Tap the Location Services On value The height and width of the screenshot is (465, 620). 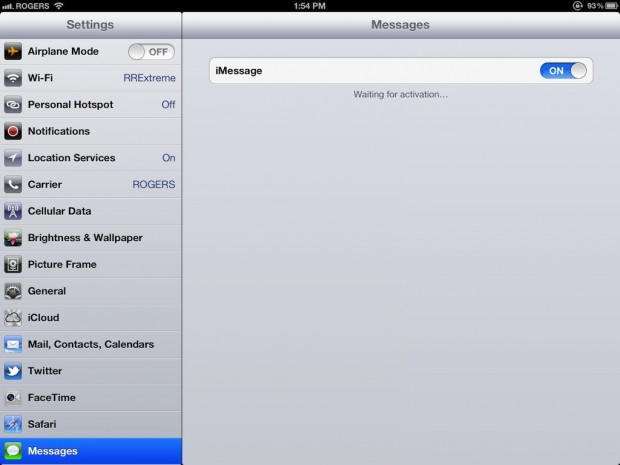click(168, 158)
